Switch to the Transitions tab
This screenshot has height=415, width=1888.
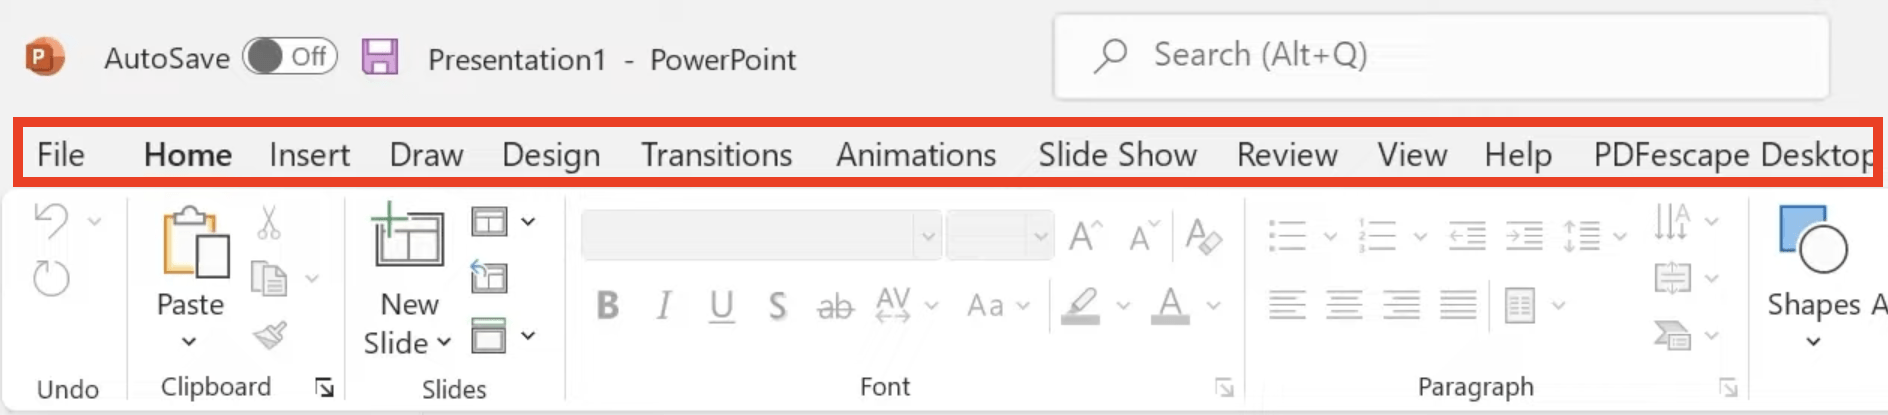click(716, 155)
